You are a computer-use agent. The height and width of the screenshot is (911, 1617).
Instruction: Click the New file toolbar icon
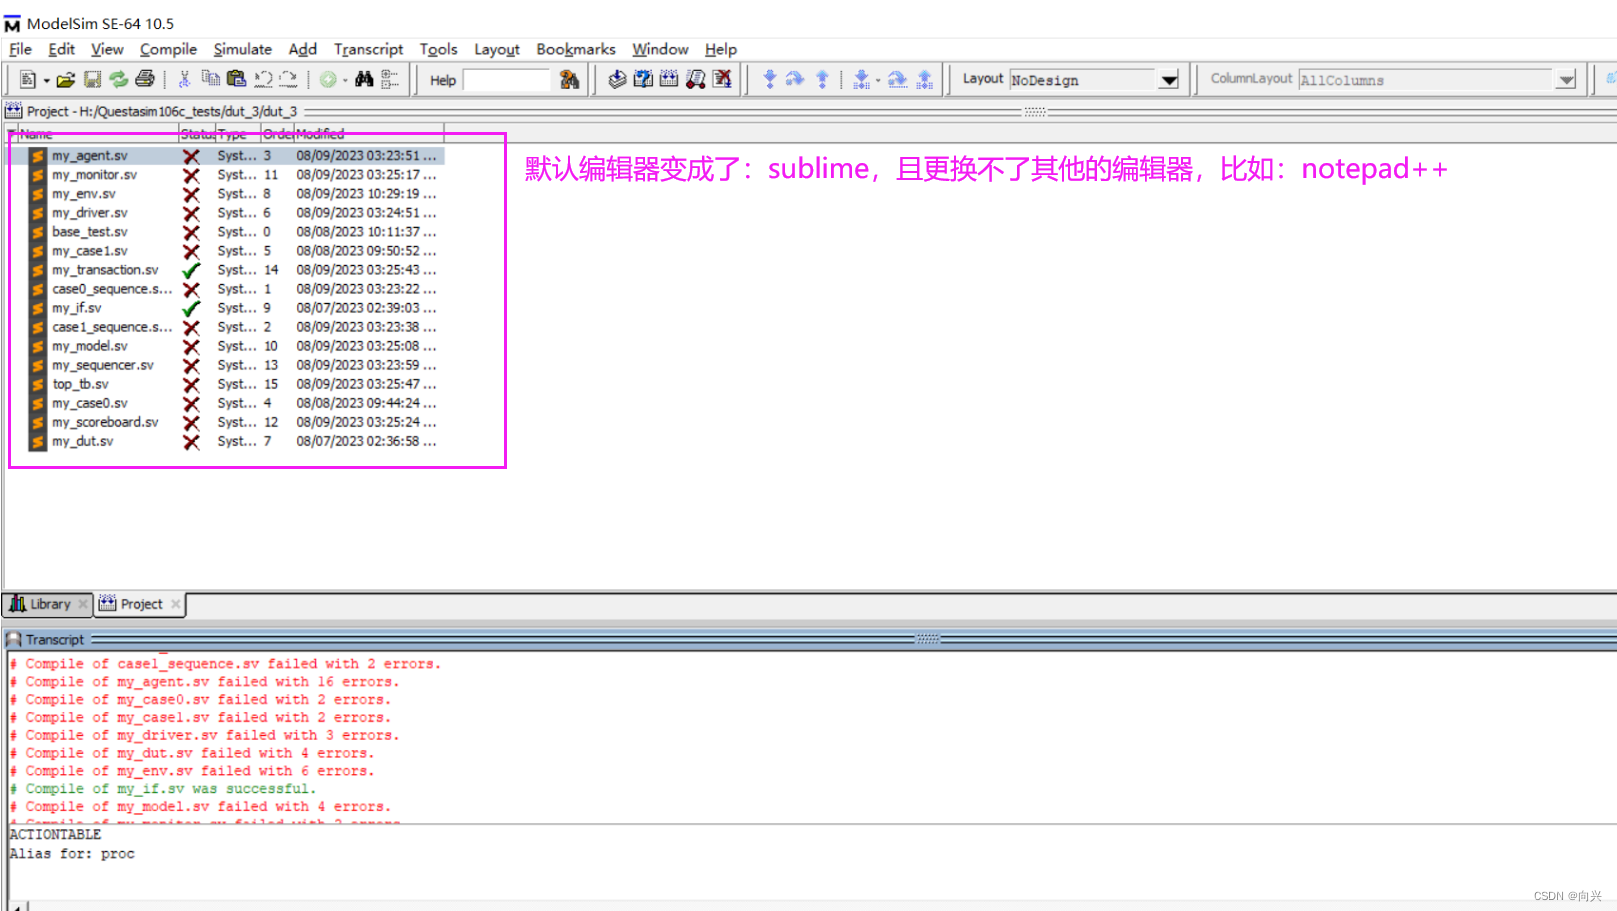[28, 79]
